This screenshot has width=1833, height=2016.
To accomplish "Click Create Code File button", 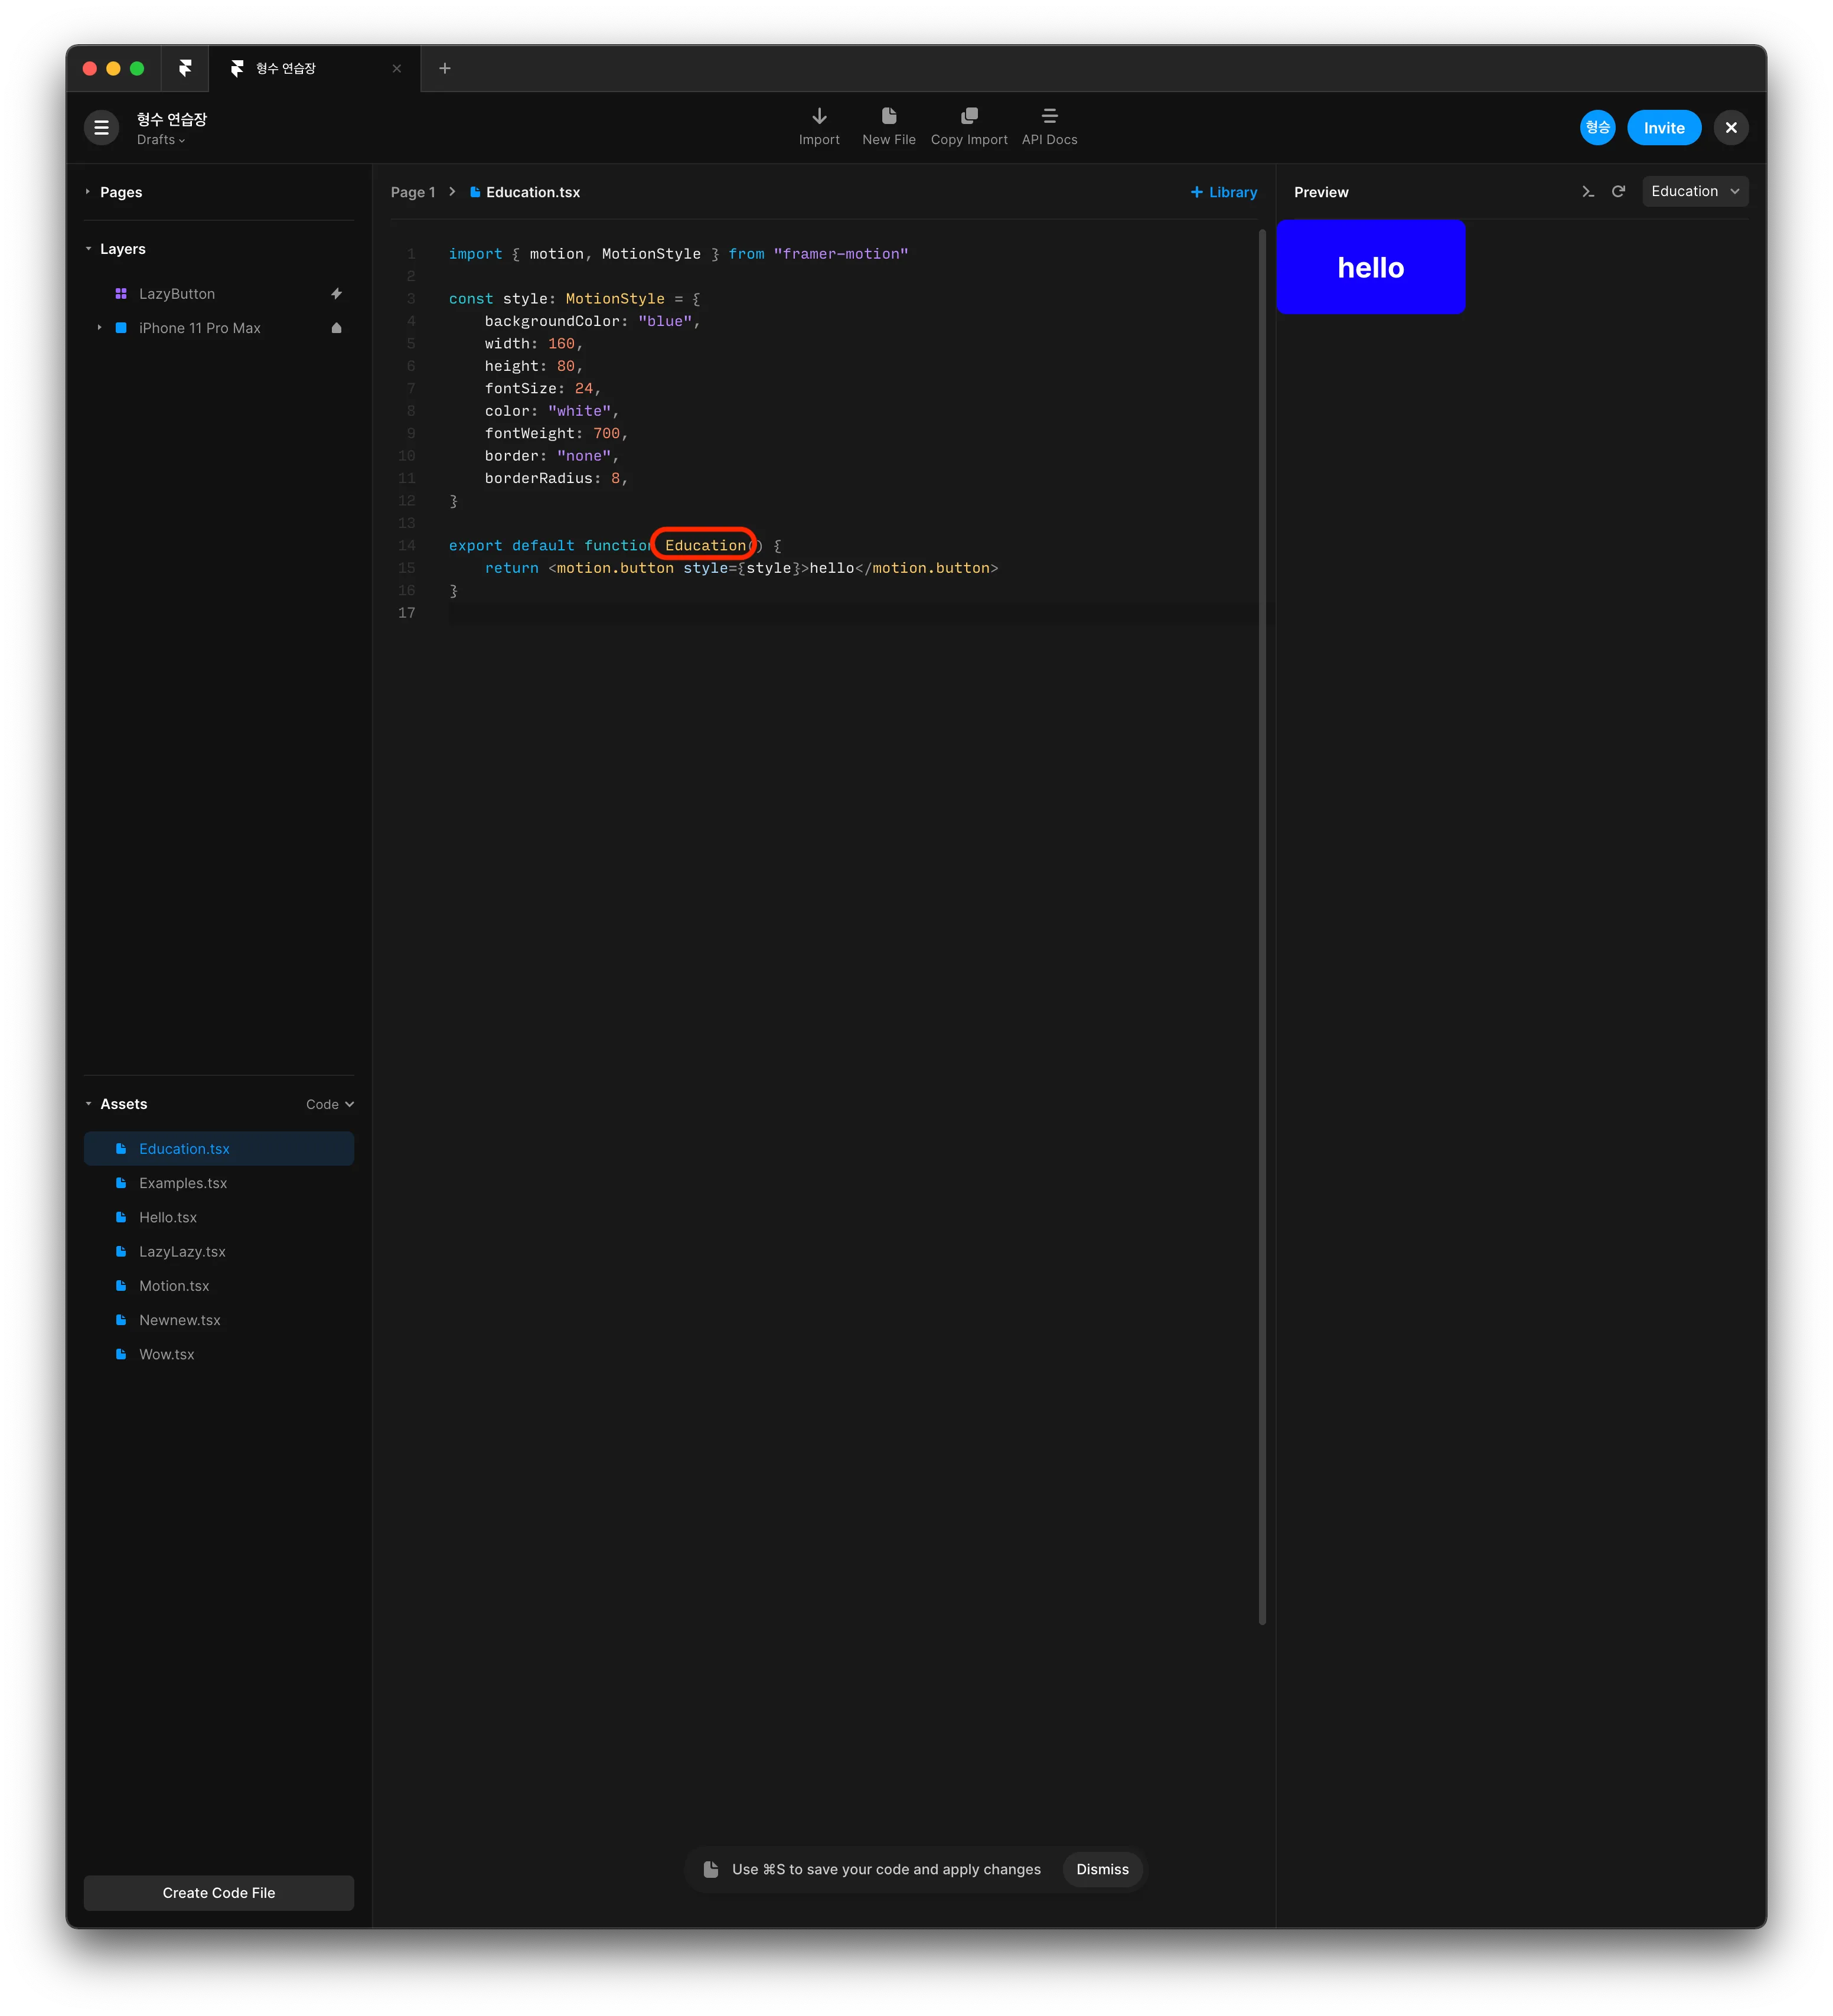I will coord(219,1892).
